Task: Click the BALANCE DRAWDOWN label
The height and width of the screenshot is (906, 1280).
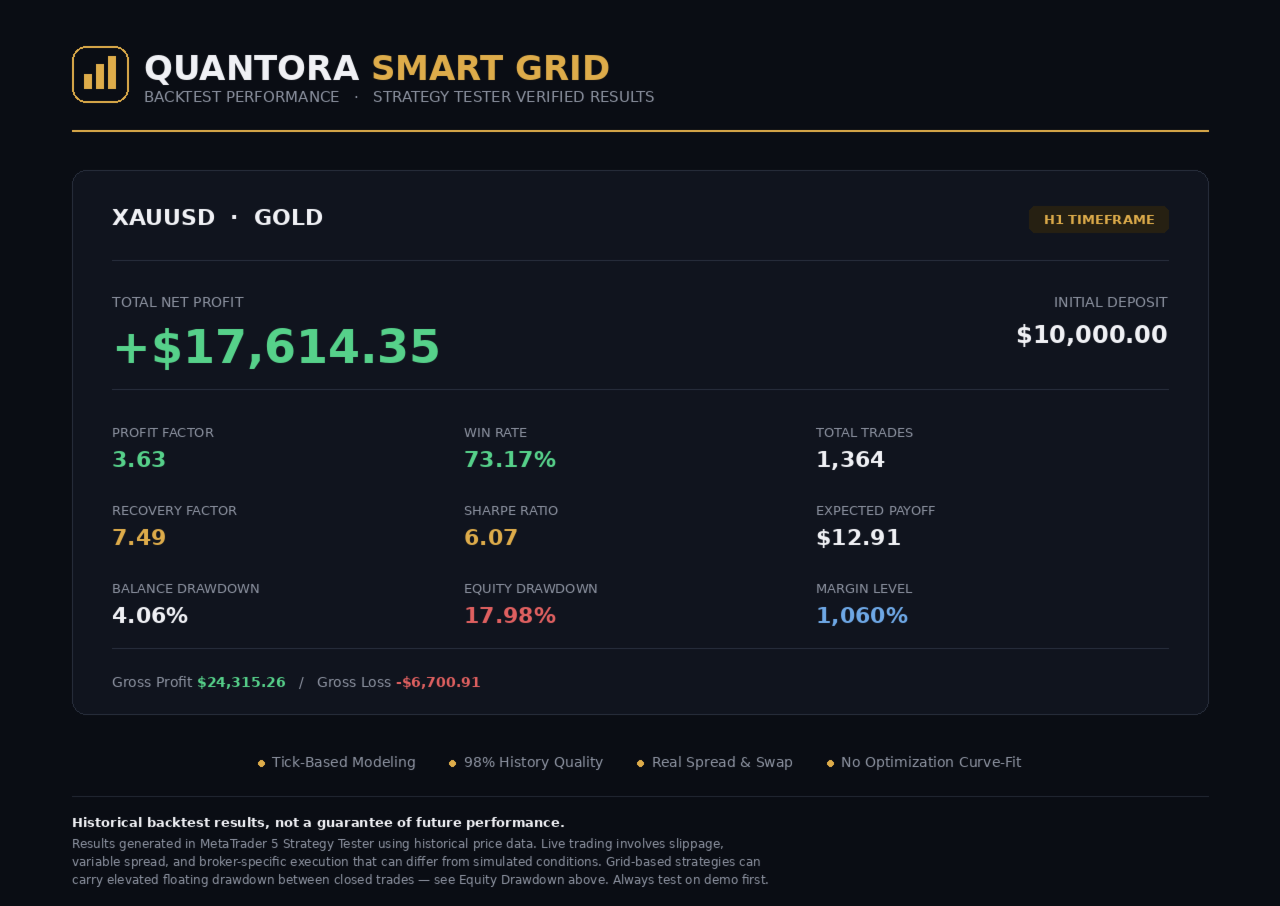Action: (x=186, y=589)
